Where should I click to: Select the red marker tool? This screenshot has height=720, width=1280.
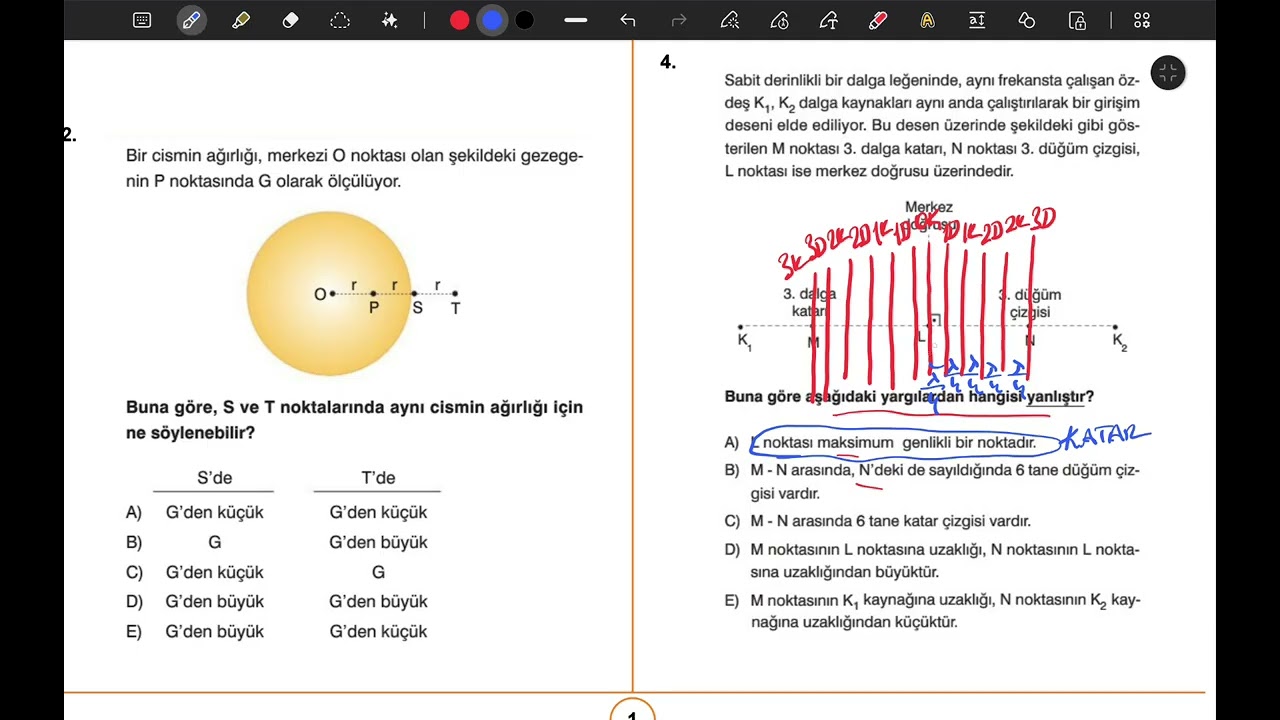[x=878, y=20]
